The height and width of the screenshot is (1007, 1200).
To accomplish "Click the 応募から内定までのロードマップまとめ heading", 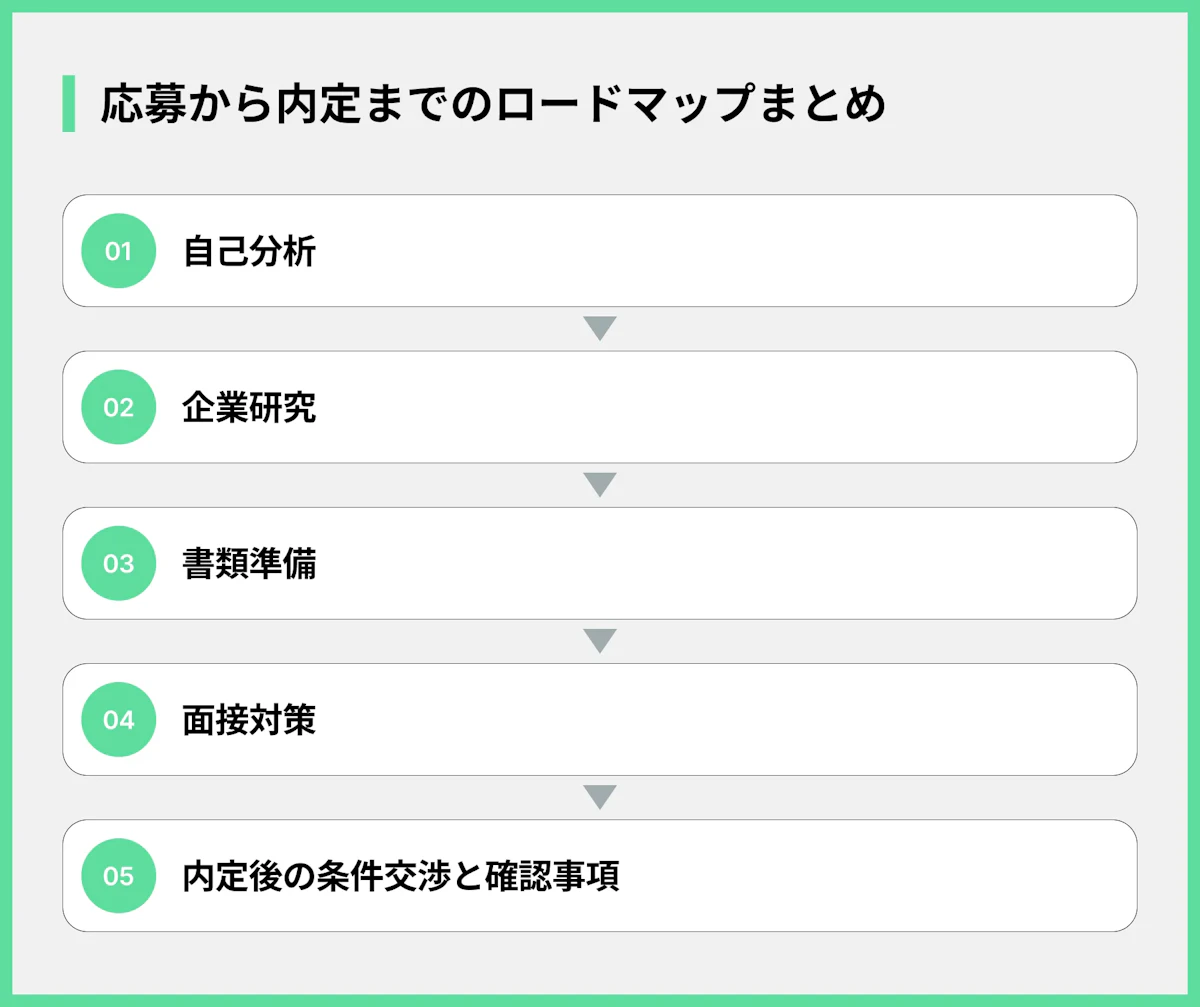I will (493, 104).
